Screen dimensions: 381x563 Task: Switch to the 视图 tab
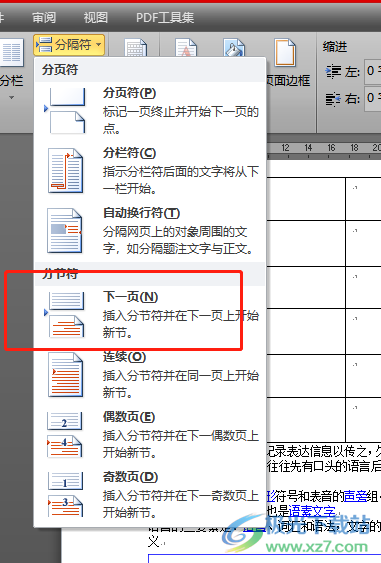96,17
